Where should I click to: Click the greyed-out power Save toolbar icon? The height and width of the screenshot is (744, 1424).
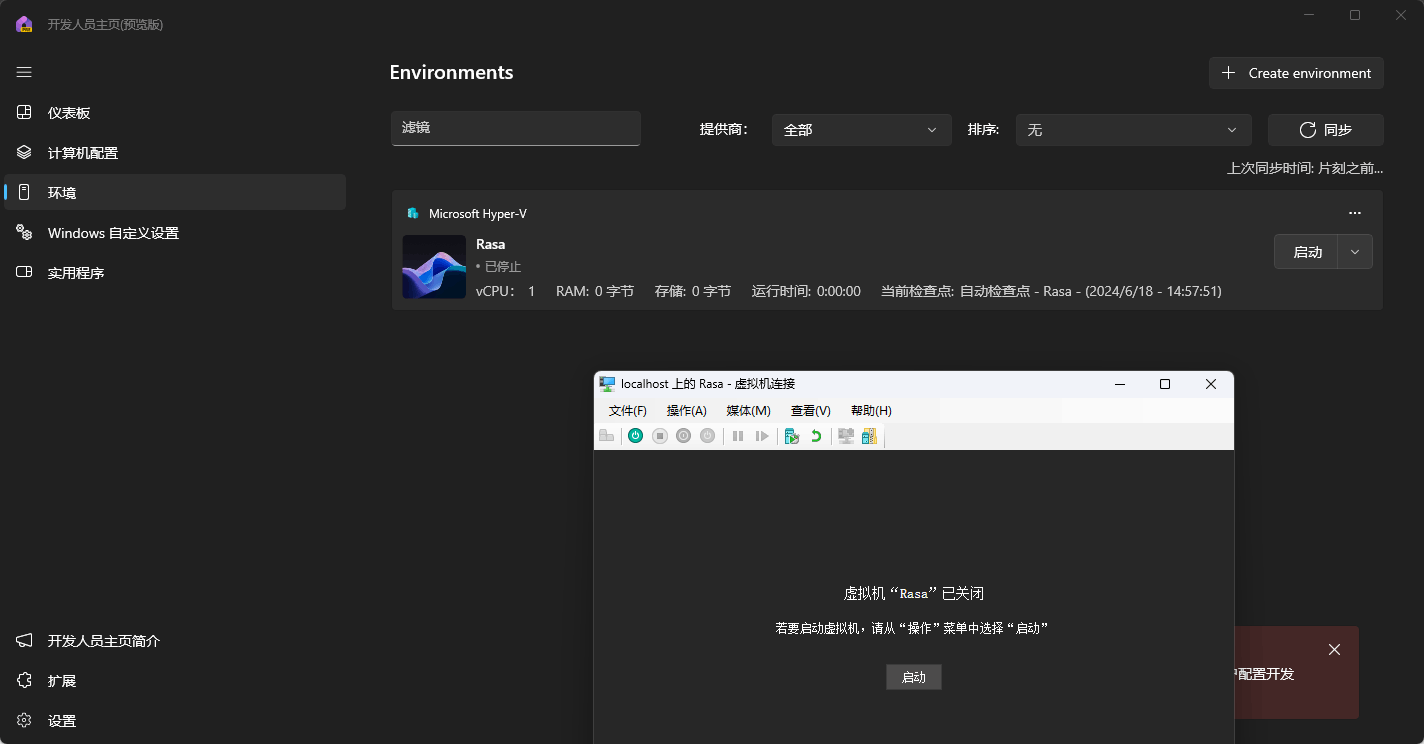pos(707,436)
